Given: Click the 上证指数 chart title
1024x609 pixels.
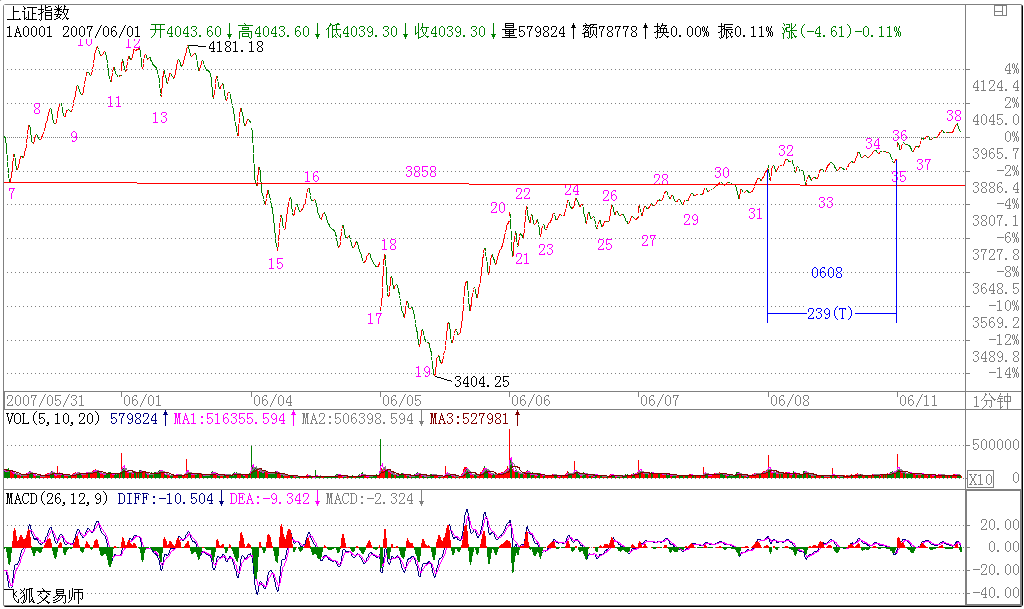Looking at the screenshot, I should tap(39, 12).
